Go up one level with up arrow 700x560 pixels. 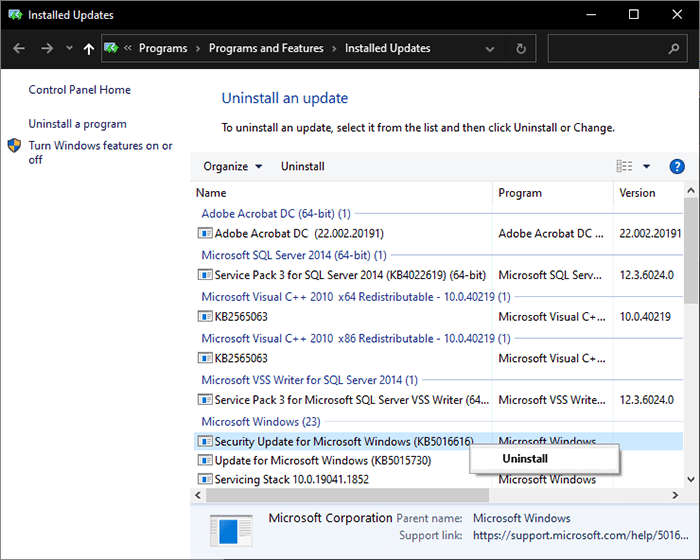[89, 49]
